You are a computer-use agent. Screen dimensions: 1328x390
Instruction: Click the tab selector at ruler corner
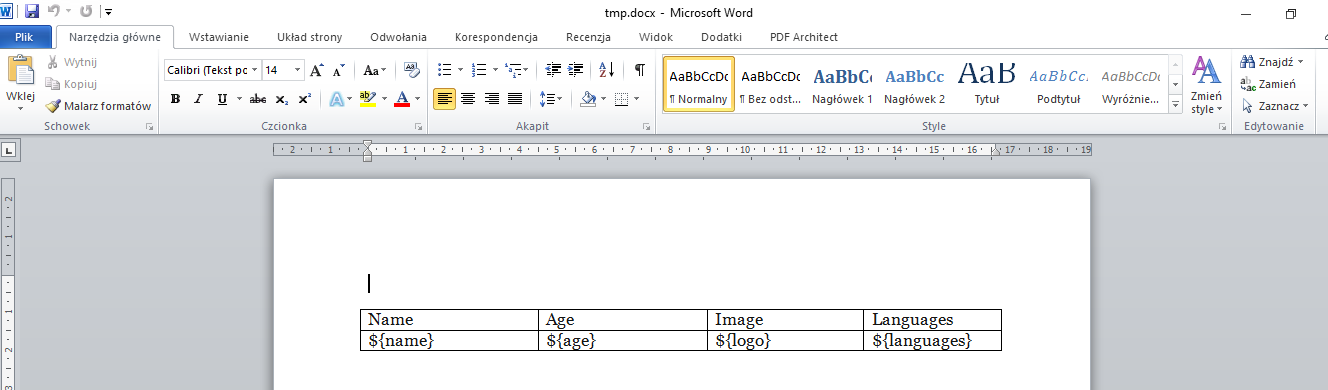9,150
